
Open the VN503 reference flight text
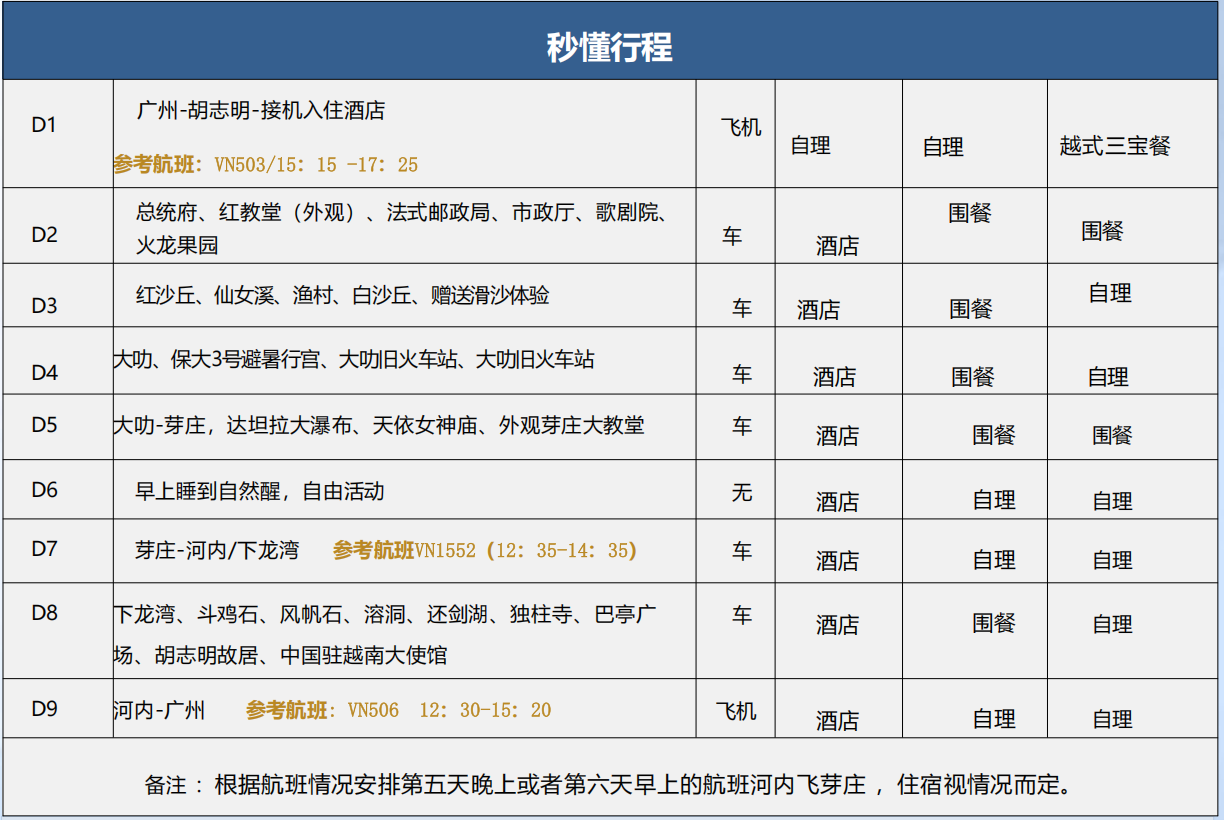point(266,165)
